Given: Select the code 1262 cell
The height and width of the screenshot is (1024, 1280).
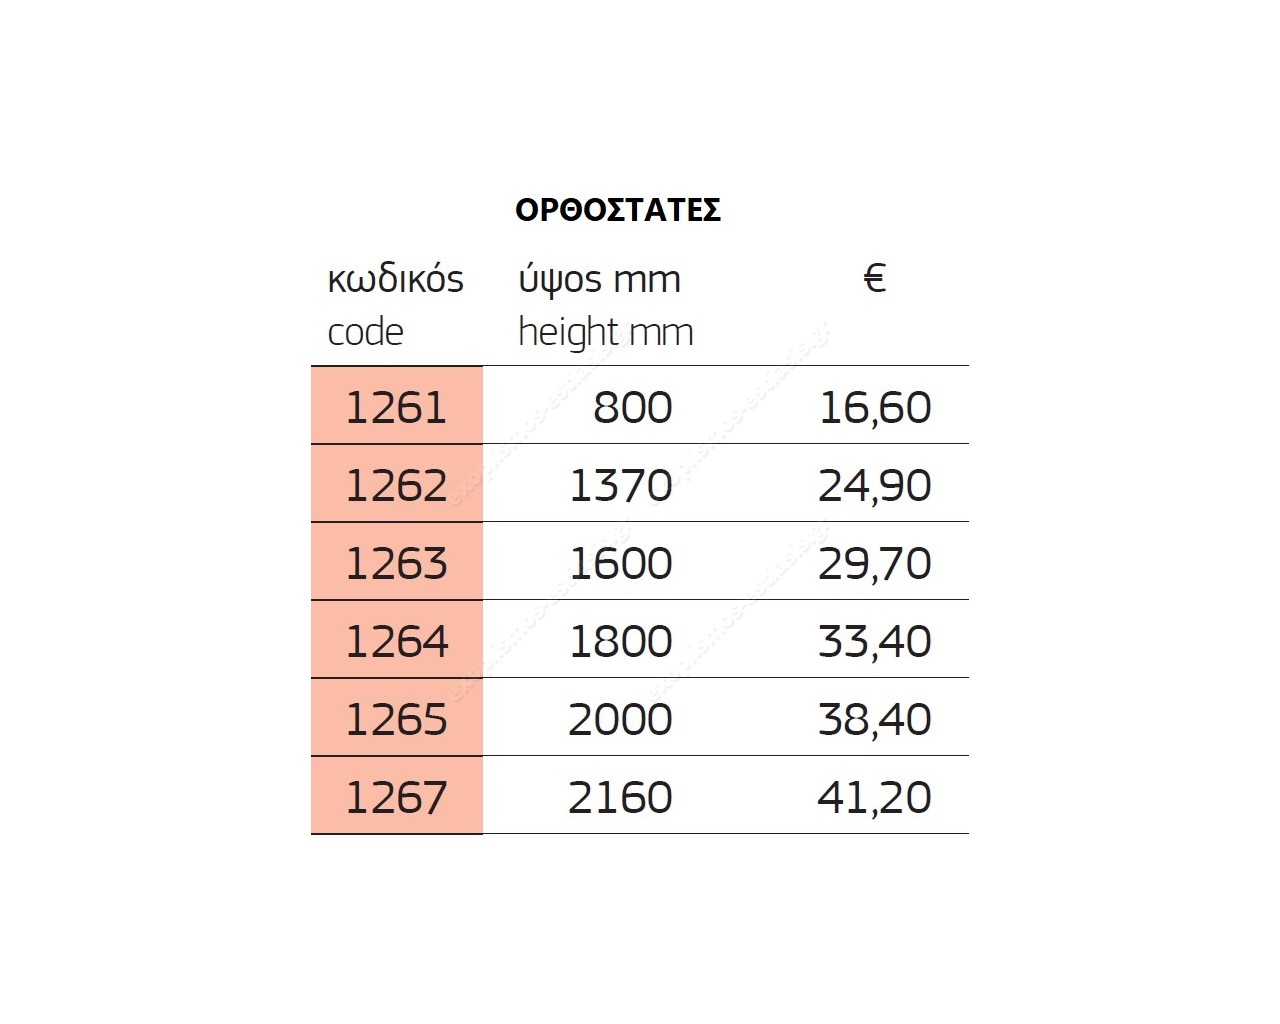Looking at the screenshot, I should click(396, 485).
